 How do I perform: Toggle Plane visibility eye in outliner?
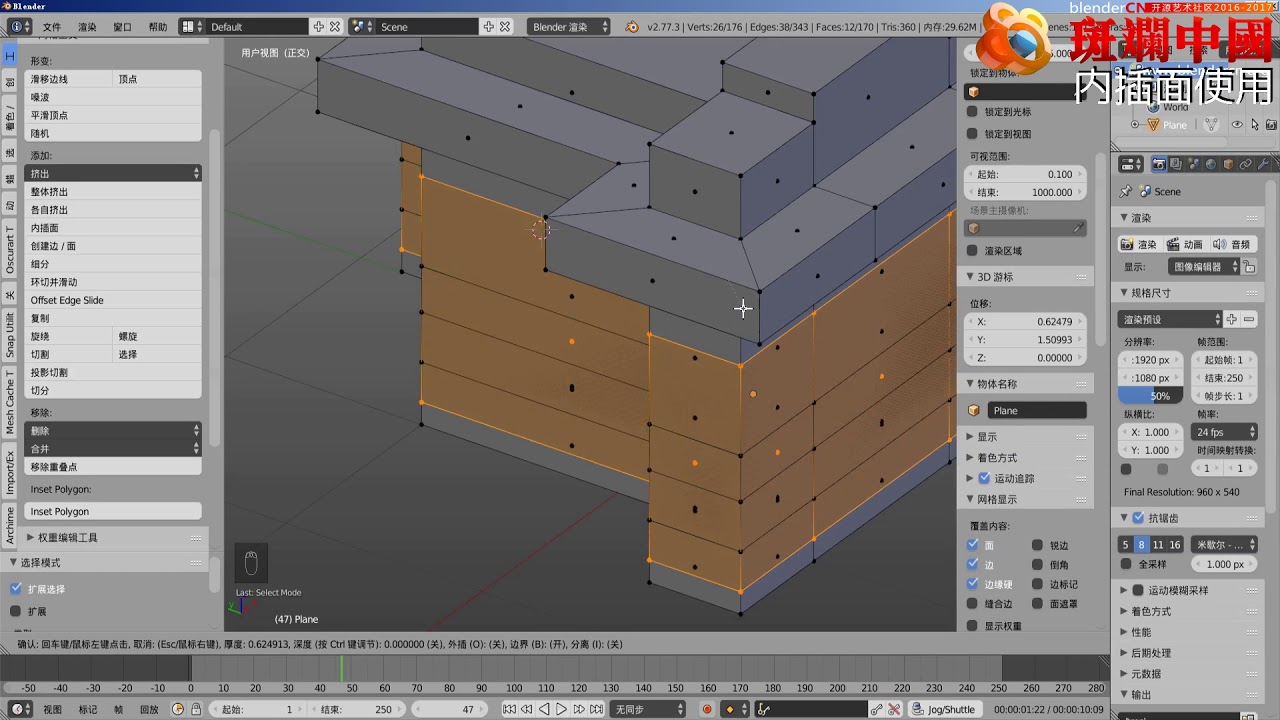[x=1238, y=125]
